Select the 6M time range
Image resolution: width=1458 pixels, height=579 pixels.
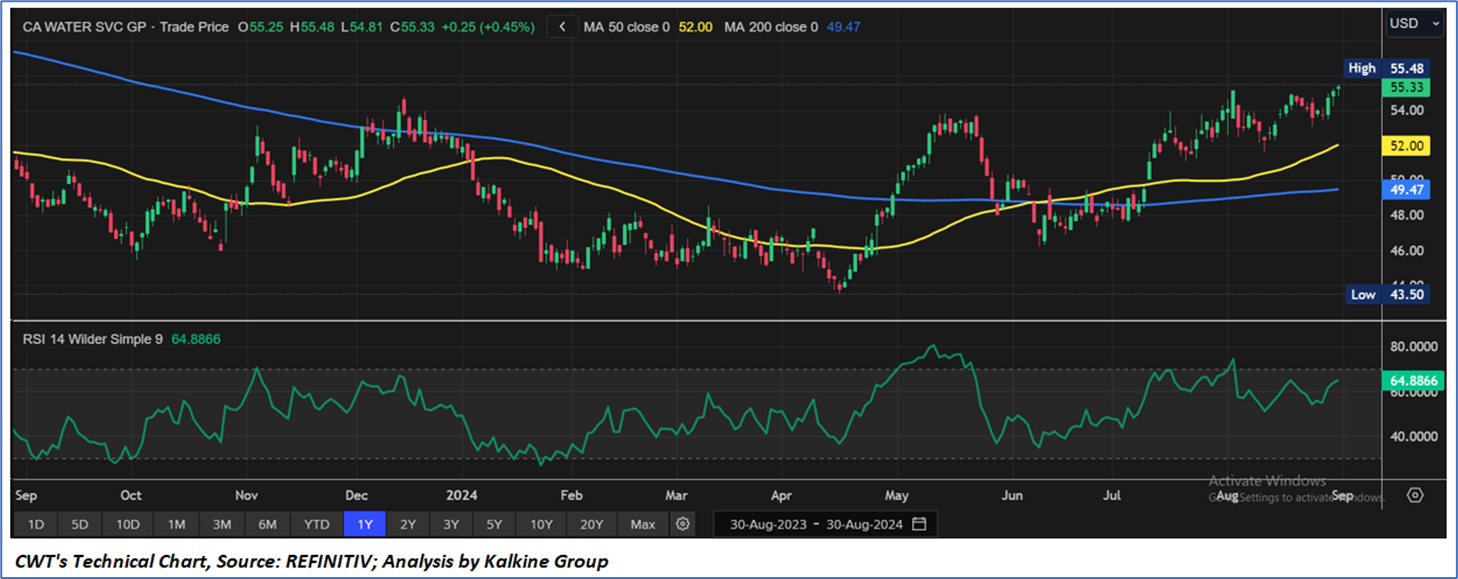click(x=268, y=524)
